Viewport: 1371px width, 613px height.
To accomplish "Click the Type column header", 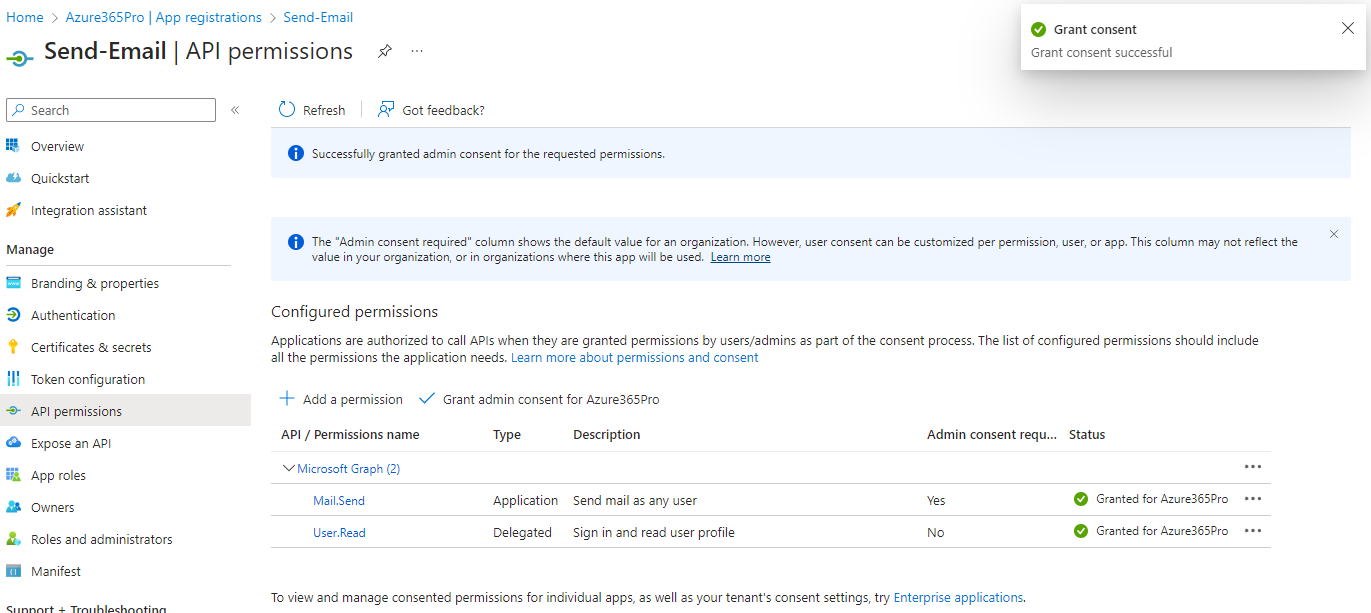I will click(507, 434).
